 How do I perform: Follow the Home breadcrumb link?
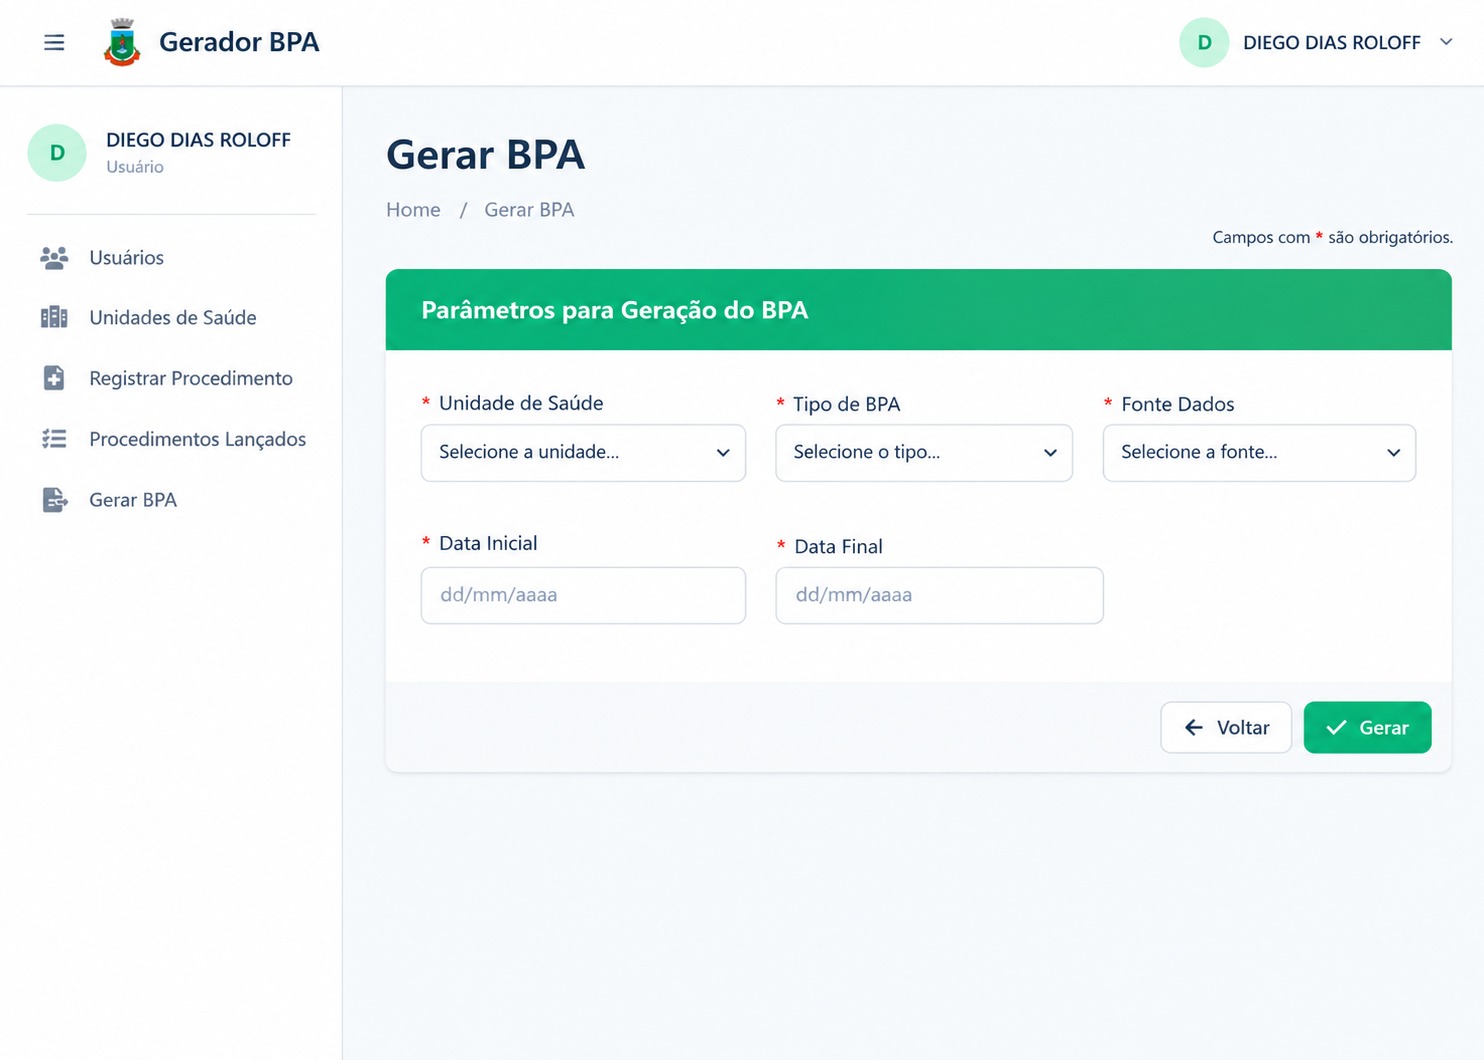tap(413, 210)
